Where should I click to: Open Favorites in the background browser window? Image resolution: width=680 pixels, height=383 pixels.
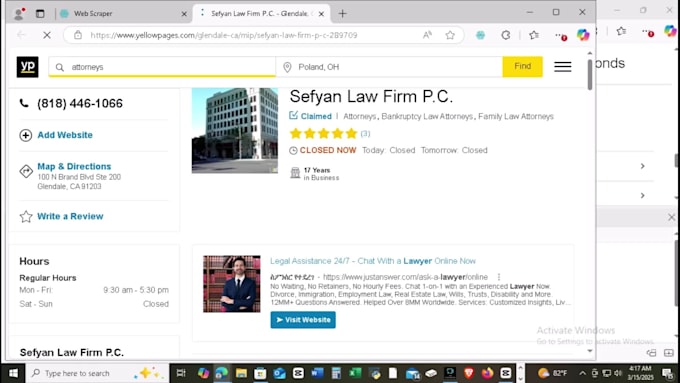pyautogui.click(x=621, y=31)
